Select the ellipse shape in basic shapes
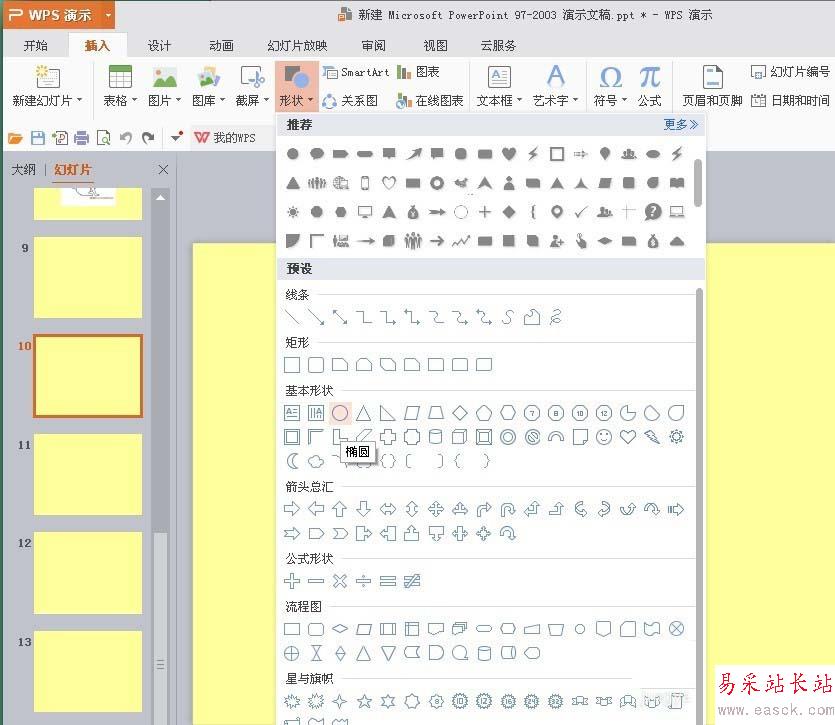Screen dimensions: 835x725 pyautogui.click(x=340, y=412)
